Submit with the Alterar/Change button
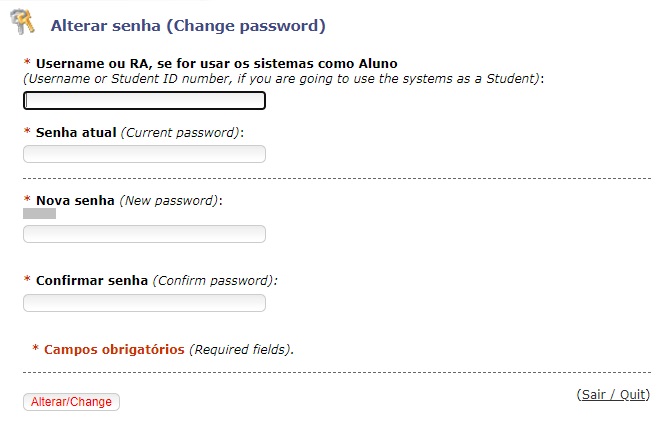Image resolution: width=671 pixels, height=434 pixels. tap(71, 402)
